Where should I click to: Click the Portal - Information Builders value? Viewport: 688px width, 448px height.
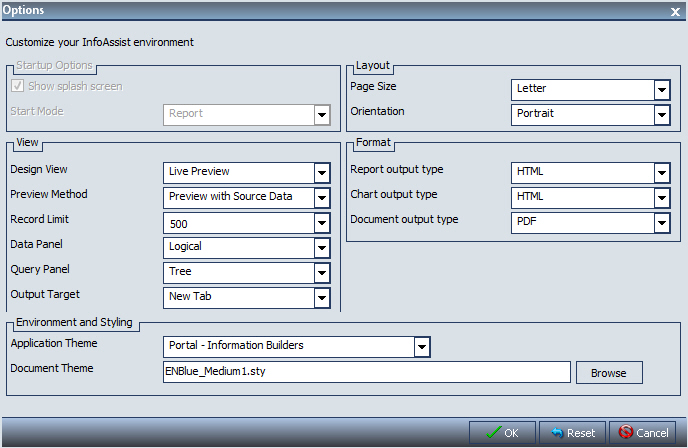tap(289, 347)
